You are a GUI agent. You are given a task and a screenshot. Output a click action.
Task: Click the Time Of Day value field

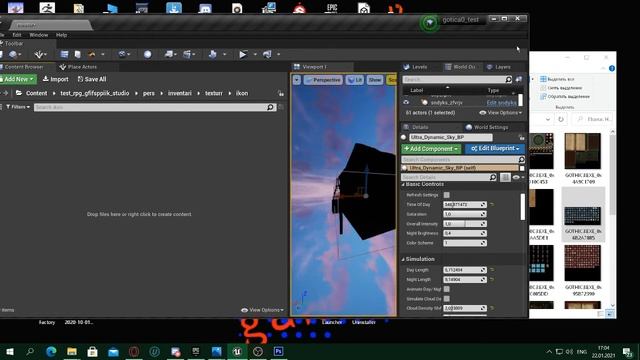pos(465,204)
